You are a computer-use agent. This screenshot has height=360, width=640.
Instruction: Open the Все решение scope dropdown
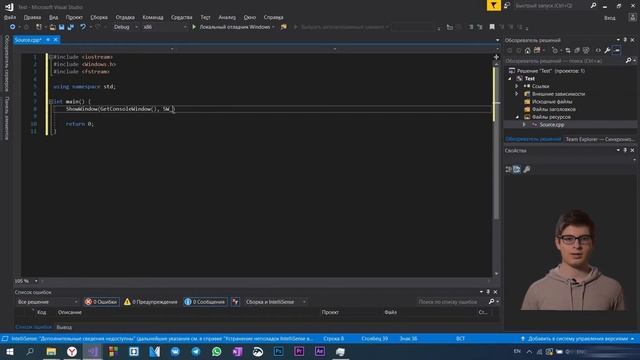[47, 302]
